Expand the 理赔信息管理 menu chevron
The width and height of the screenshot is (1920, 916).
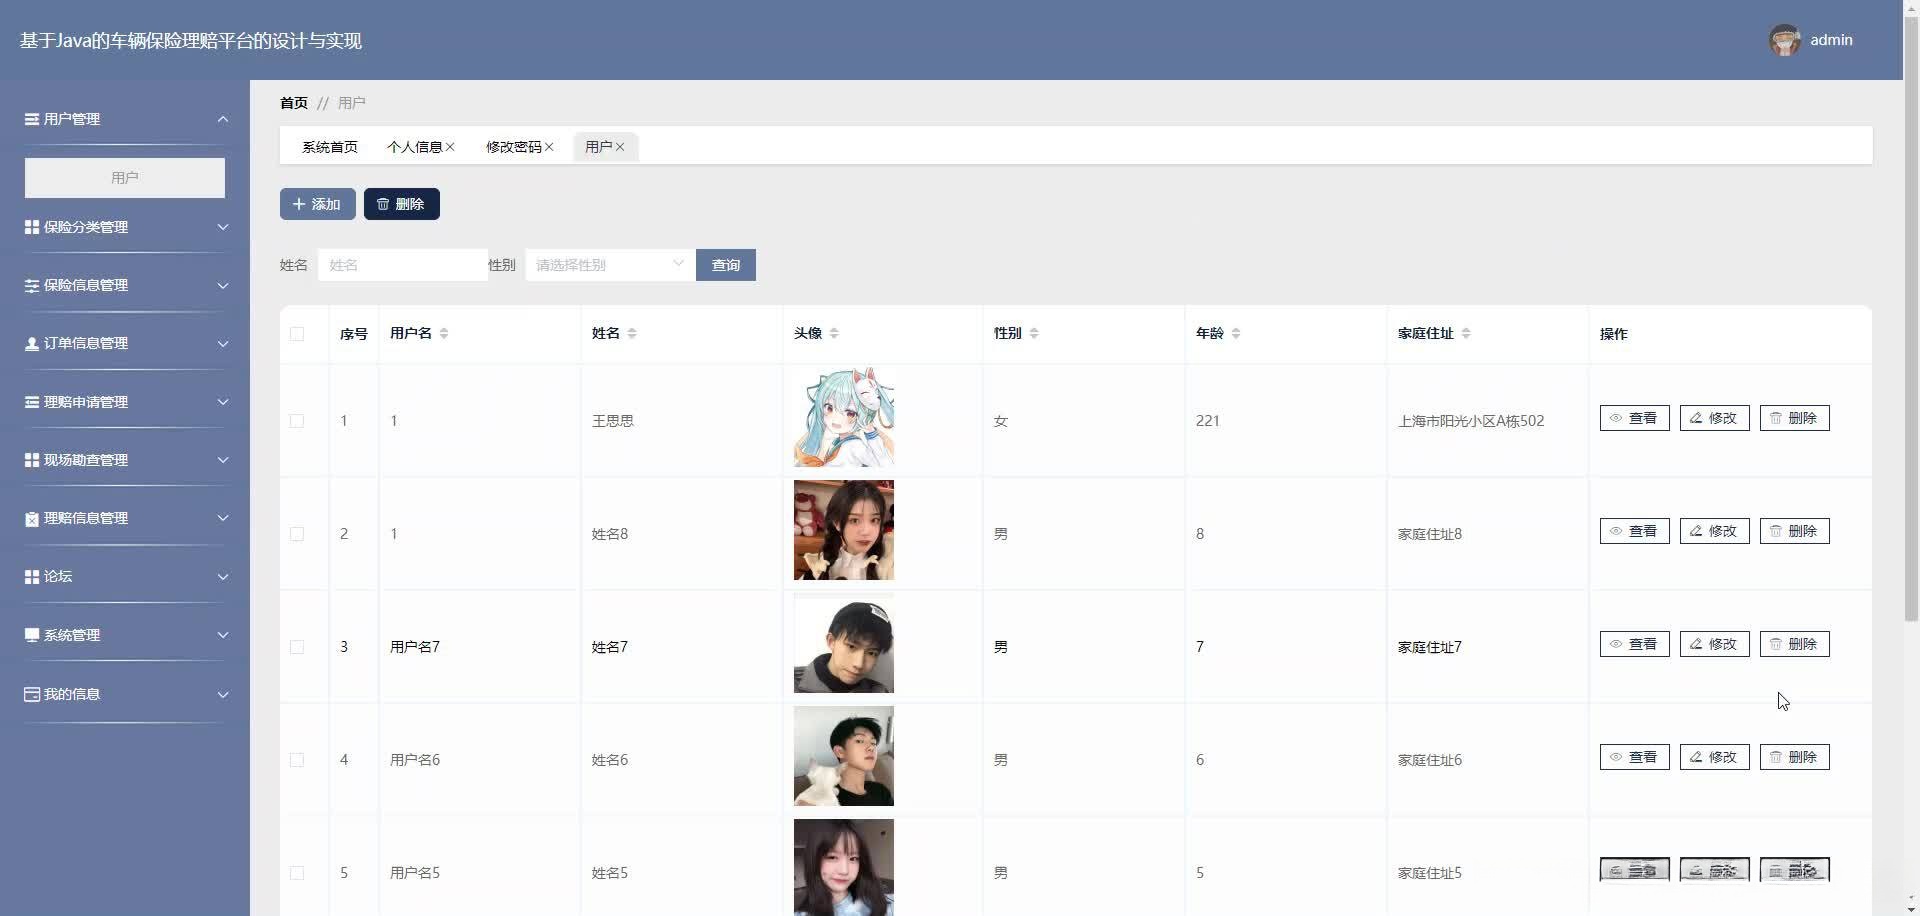[223, 518]
